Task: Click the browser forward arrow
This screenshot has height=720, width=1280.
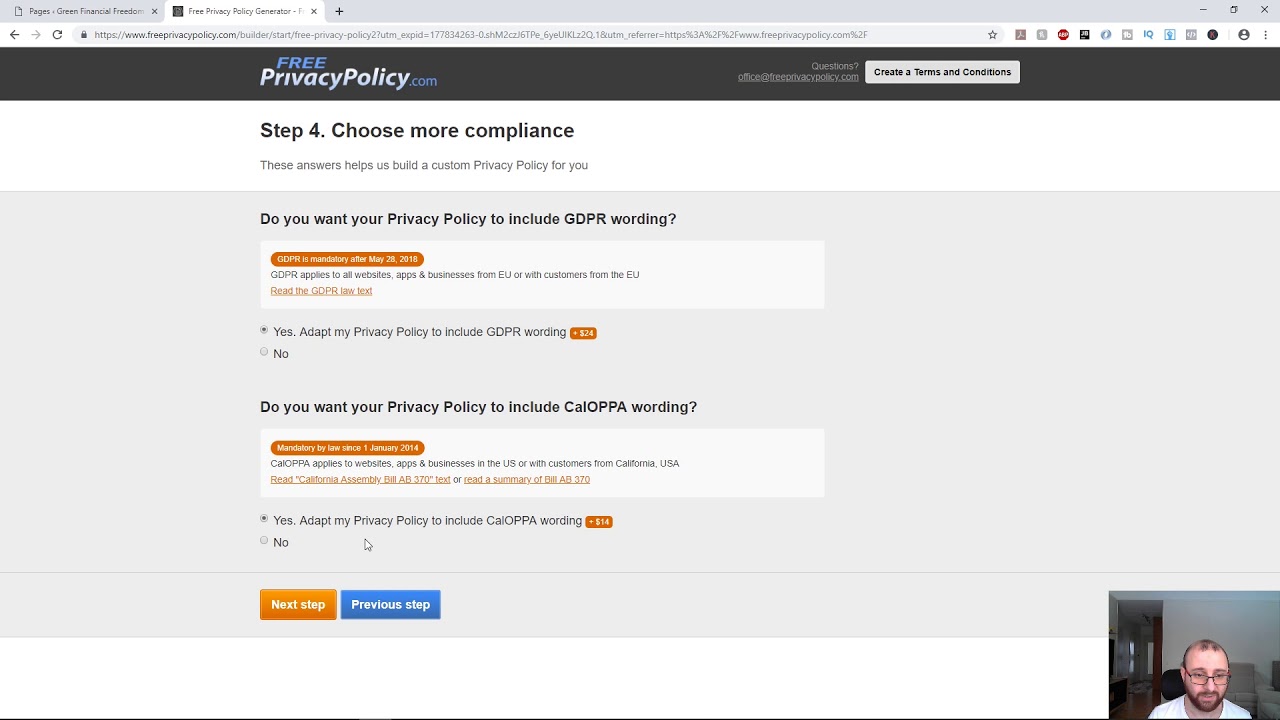Action: (36, 35)
